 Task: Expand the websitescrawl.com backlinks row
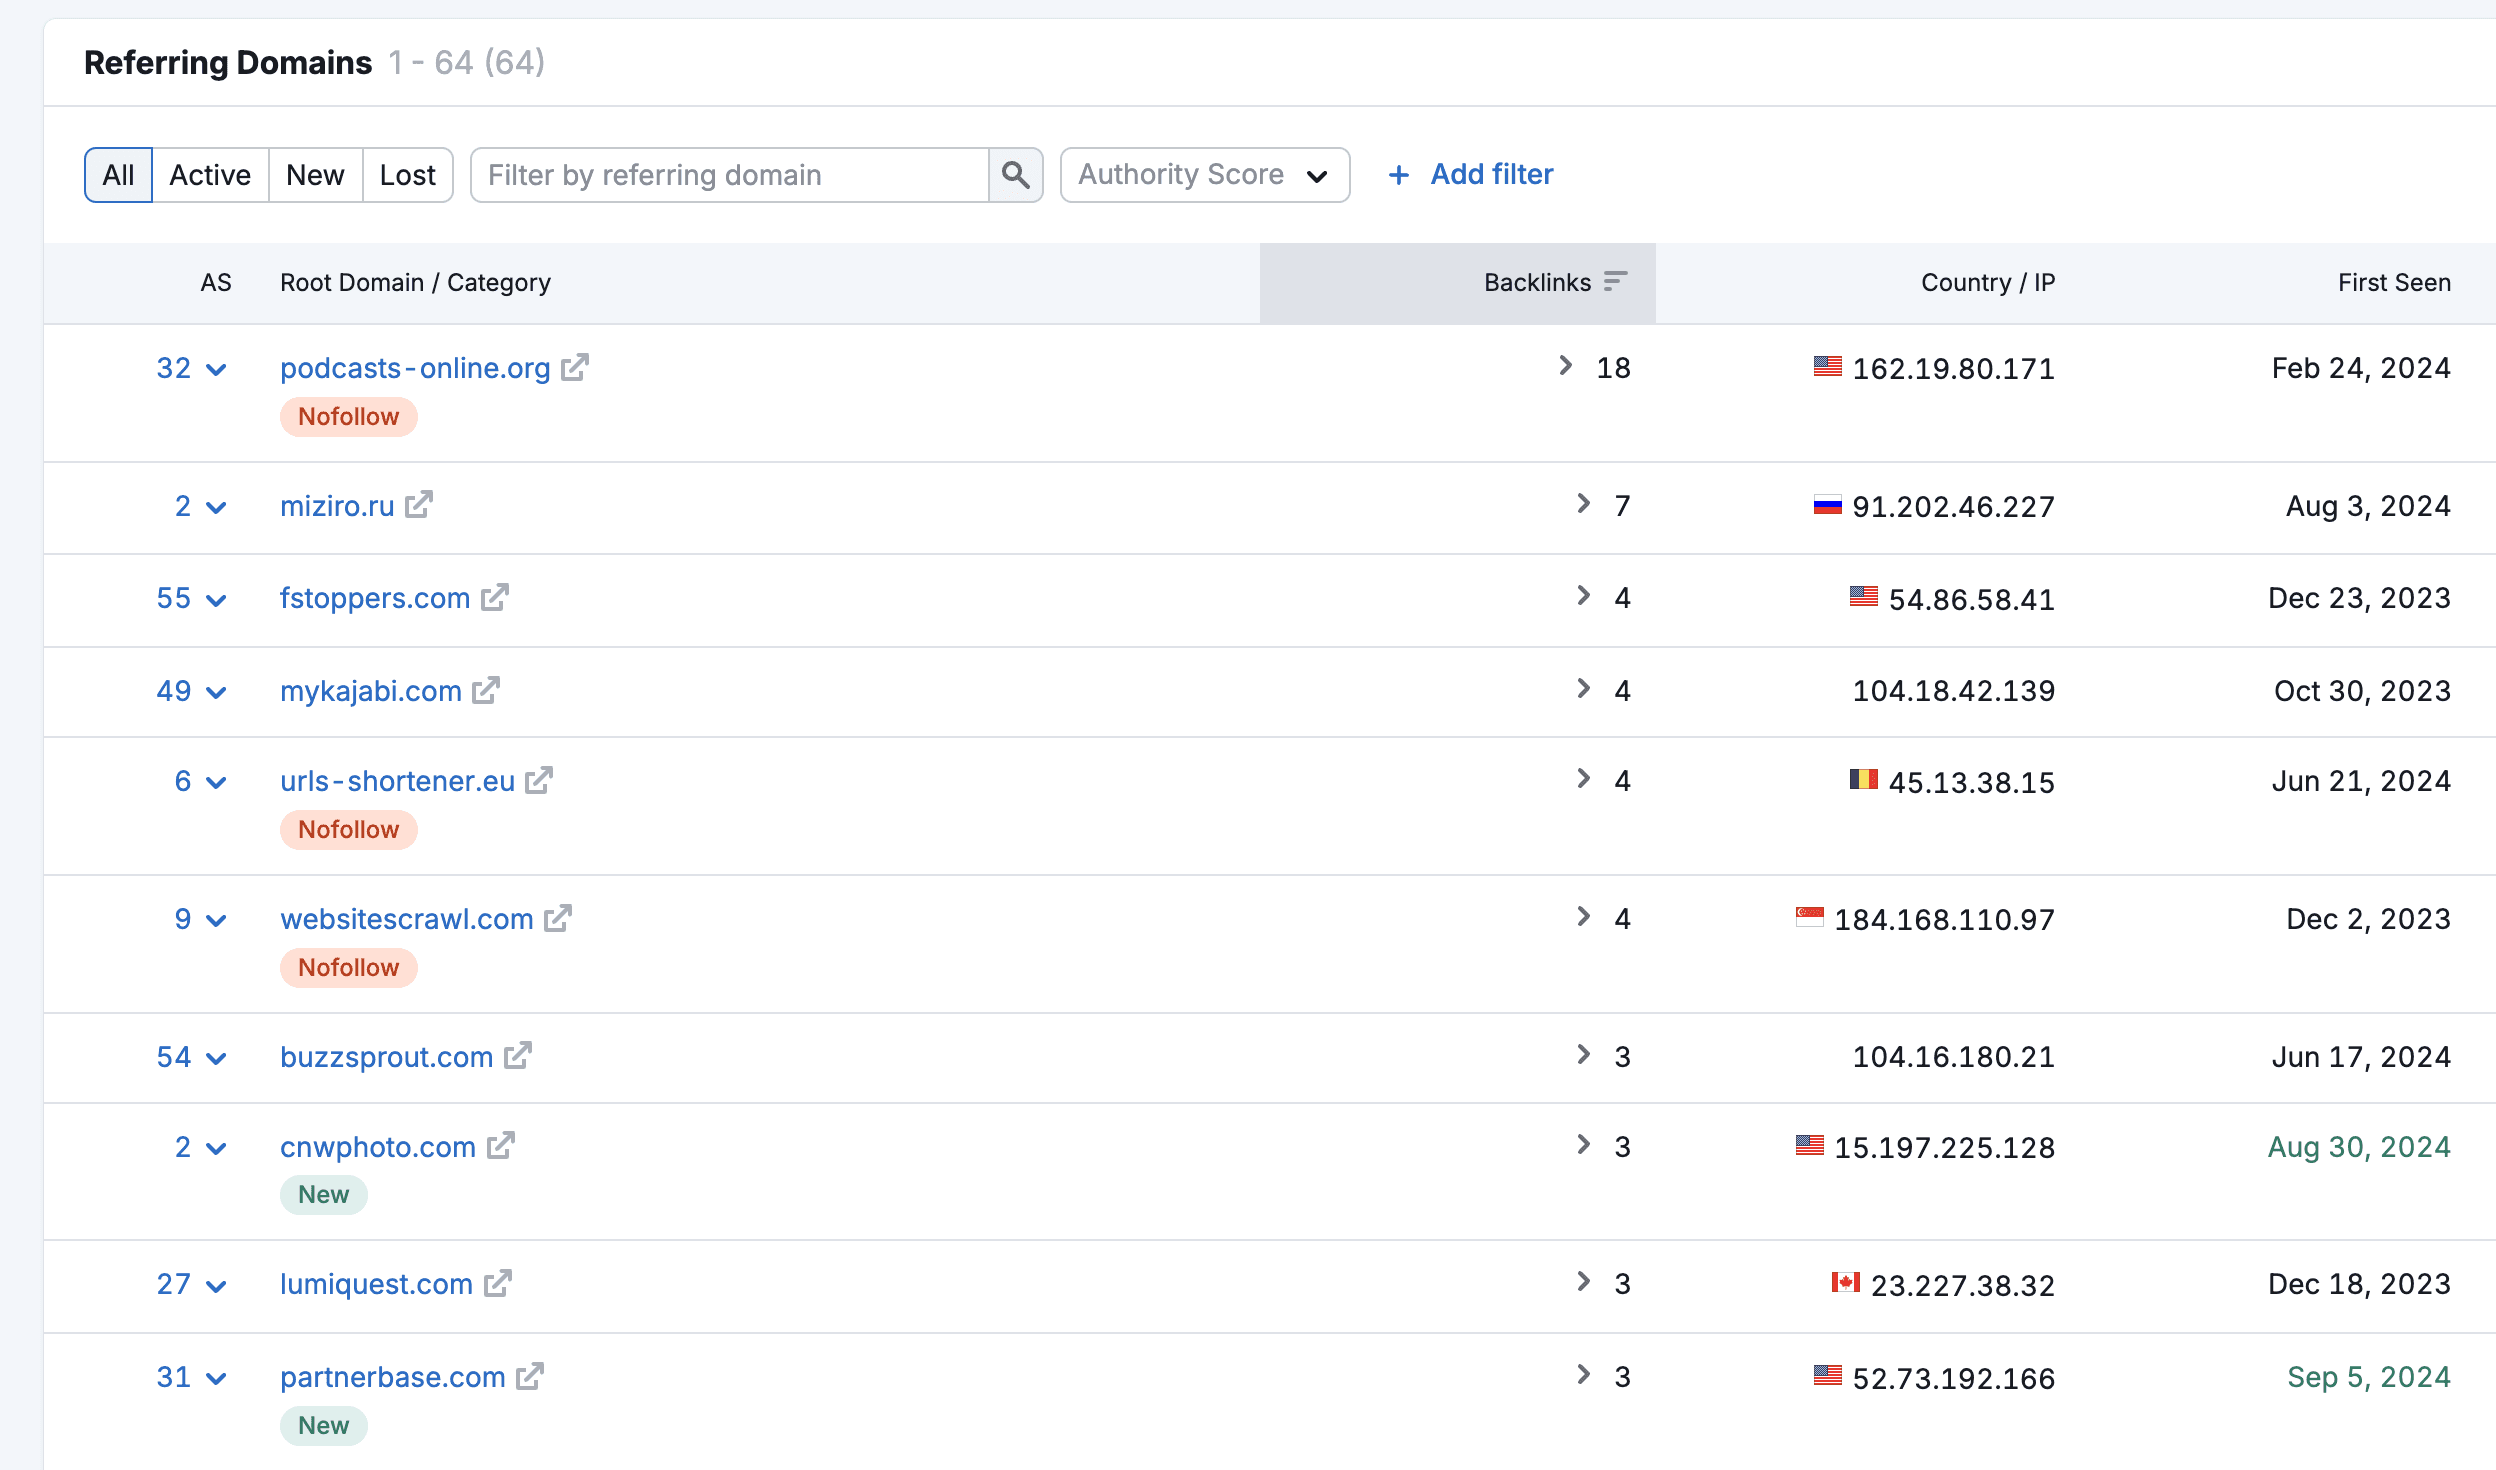(x=1583, y=917)
